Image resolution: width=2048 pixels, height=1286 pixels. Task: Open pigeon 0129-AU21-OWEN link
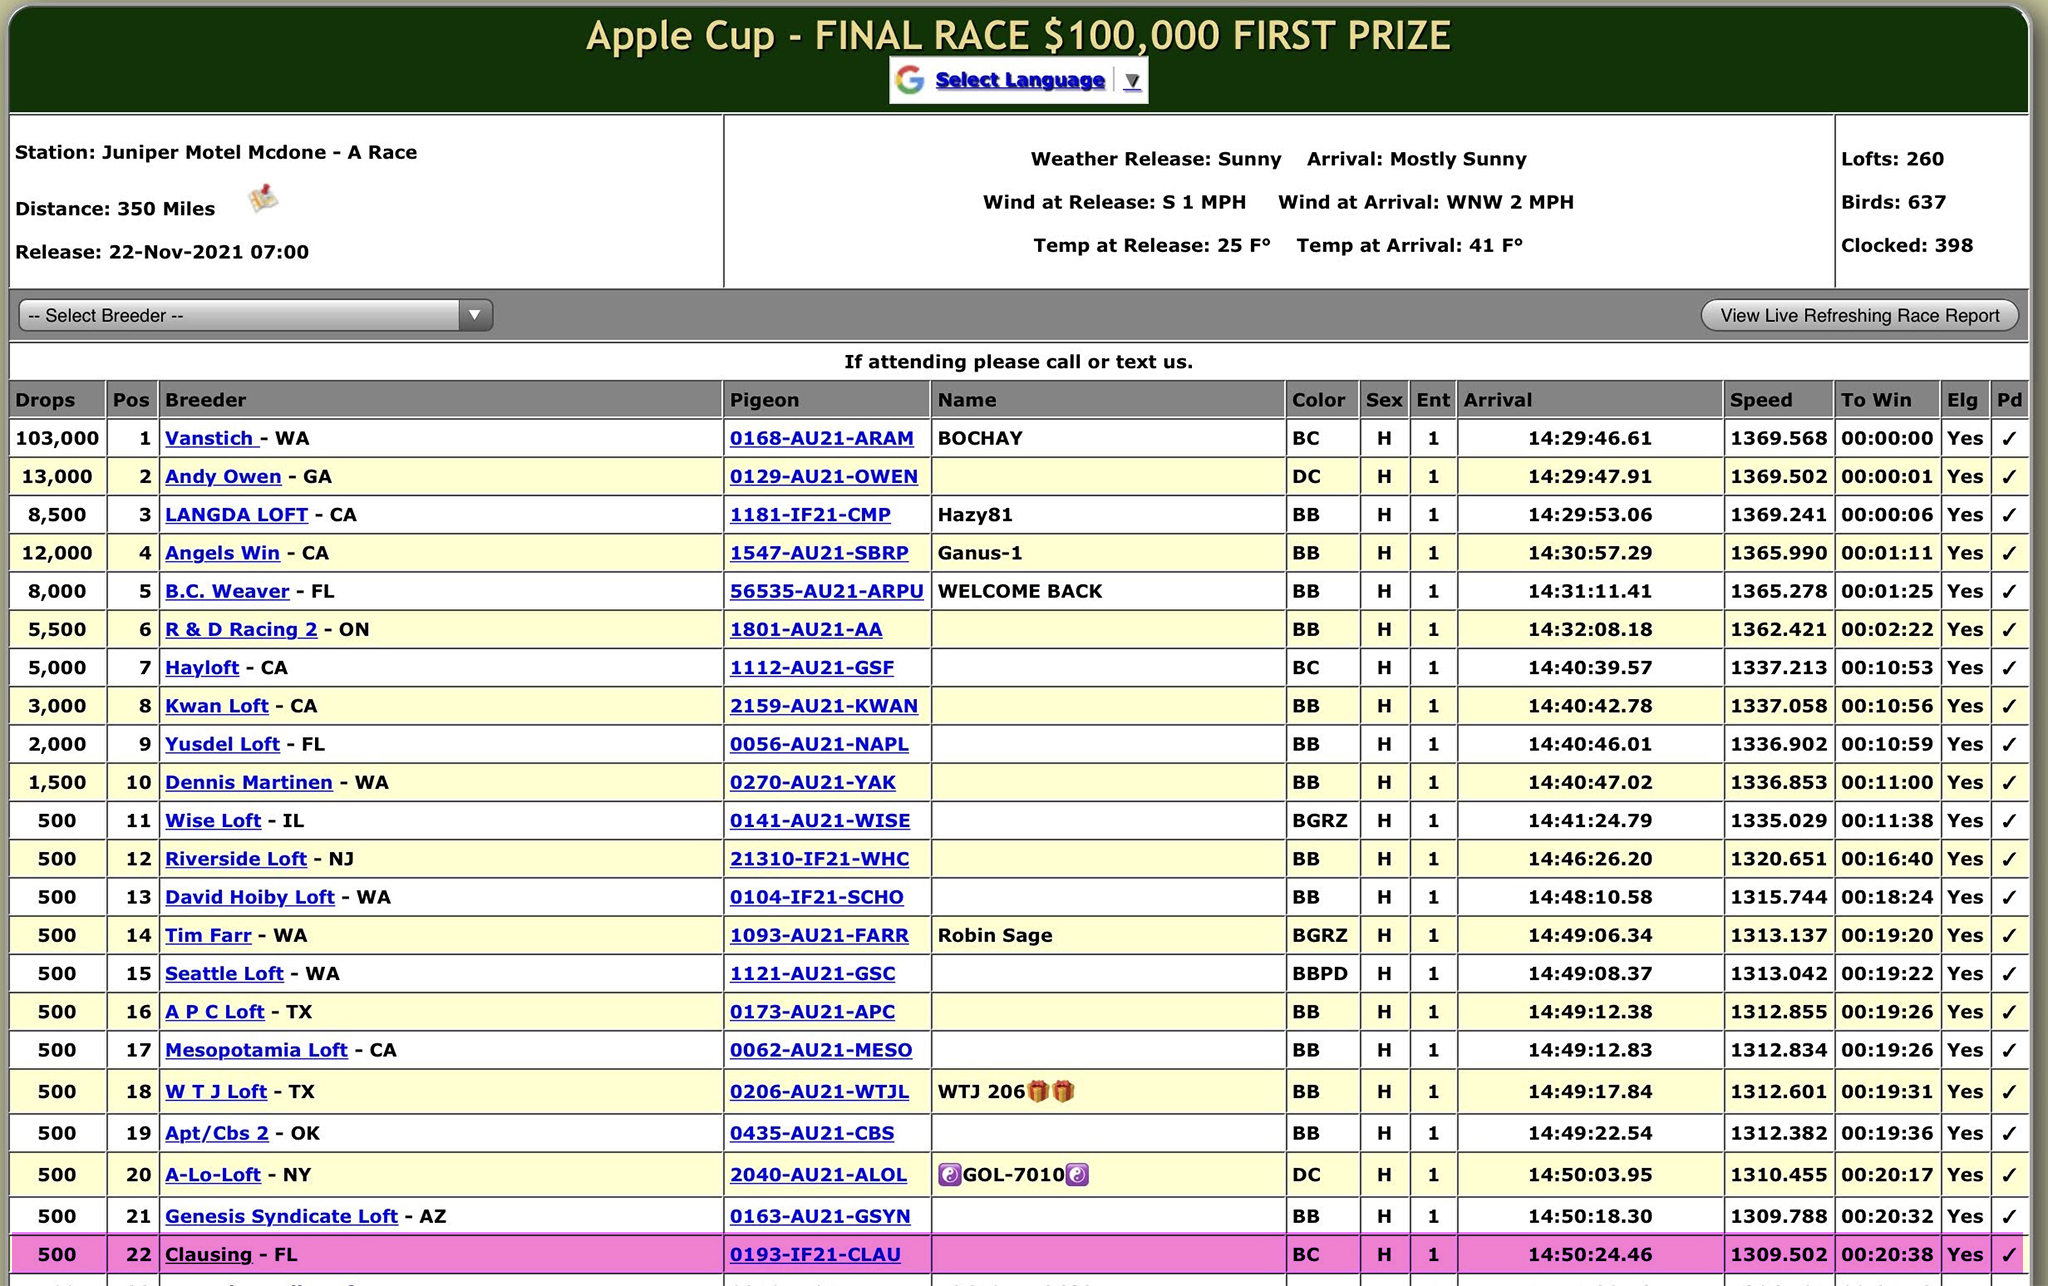point(823,476)
